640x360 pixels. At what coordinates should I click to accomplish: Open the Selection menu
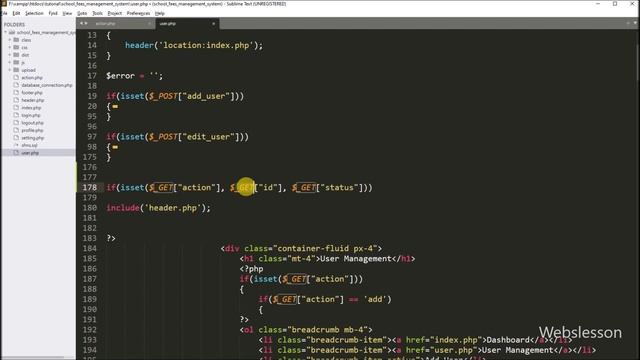(x=34, y=13)
